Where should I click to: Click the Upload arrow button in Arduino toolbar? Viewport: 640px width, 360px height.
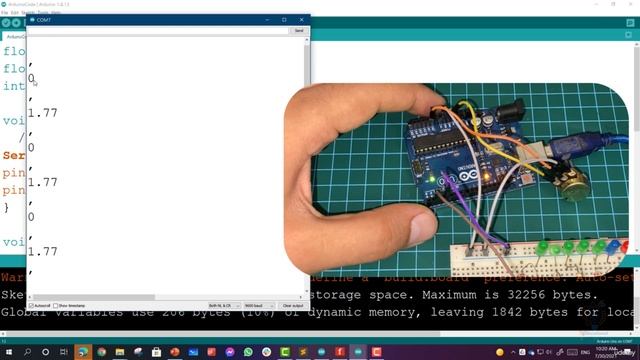(16, 23)
